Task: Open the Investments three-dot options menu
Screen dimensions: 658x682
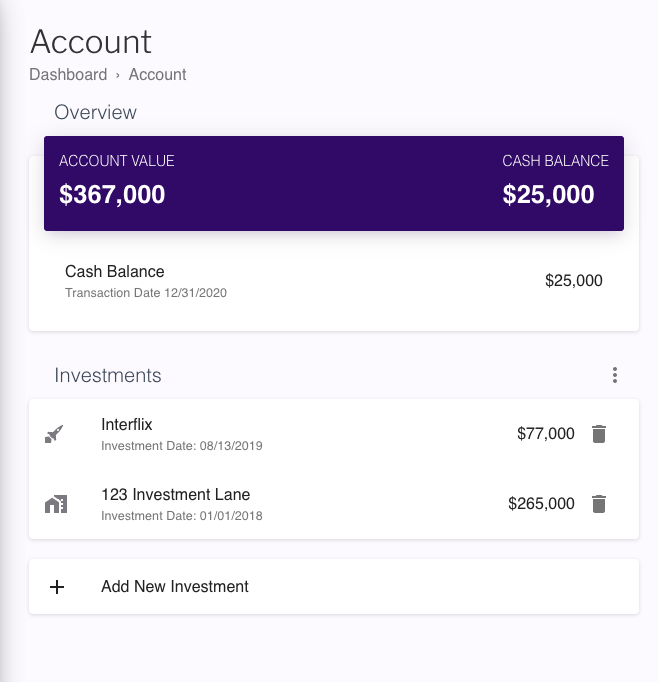Action: click(x=615, y=375)
